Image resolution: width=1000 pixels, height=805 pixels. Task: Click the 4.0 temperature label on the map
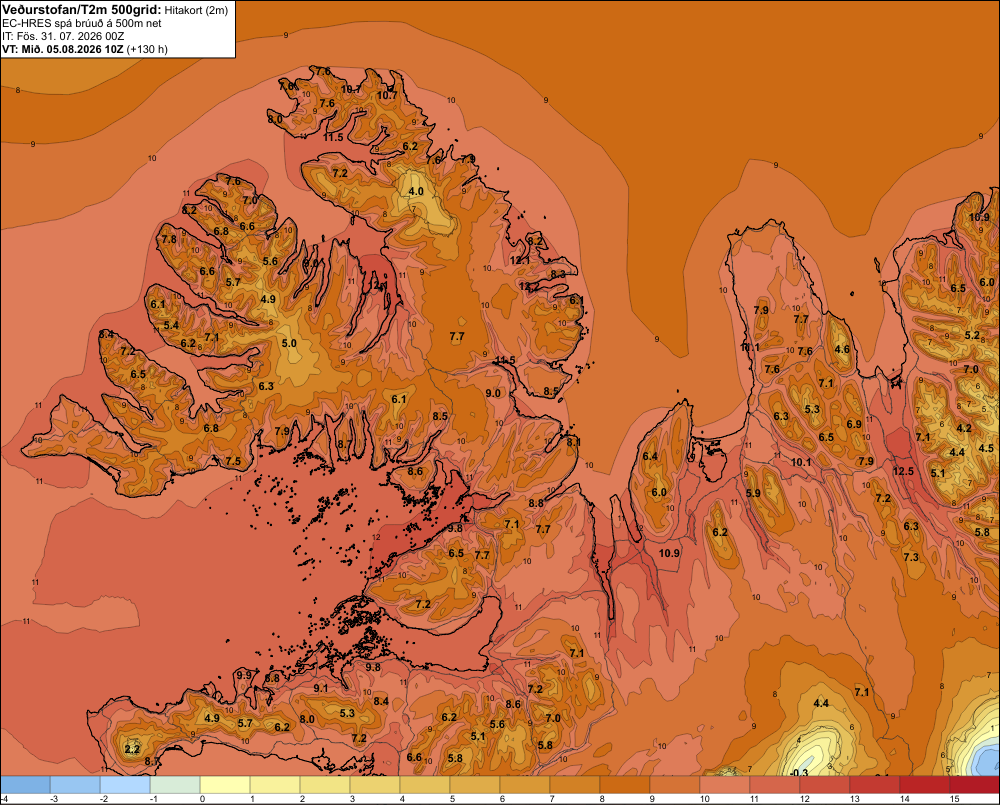416,191
